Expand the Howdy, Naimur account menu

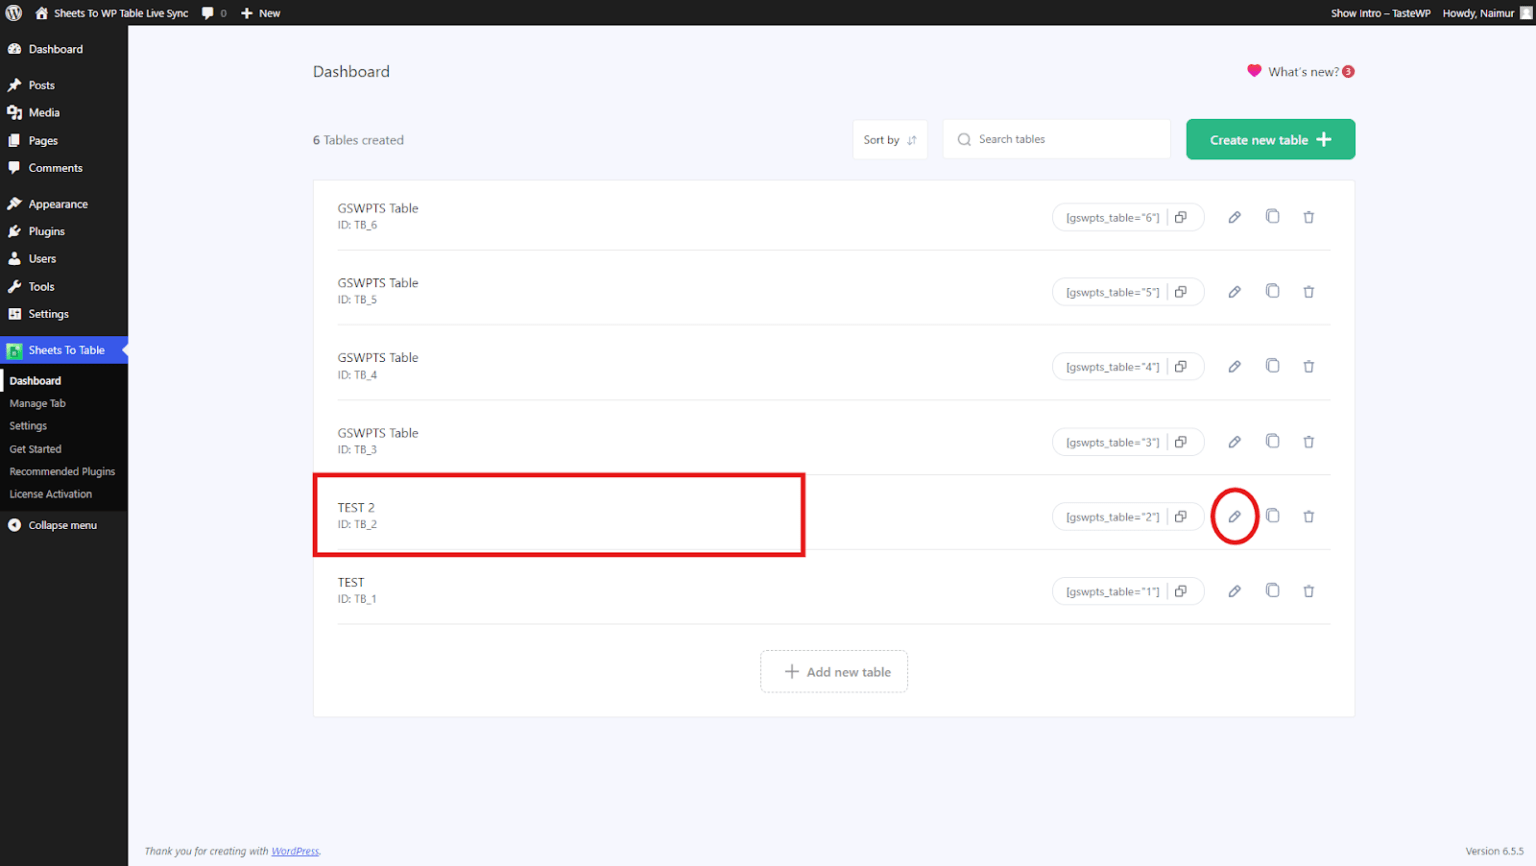(x=1481, y=13)
